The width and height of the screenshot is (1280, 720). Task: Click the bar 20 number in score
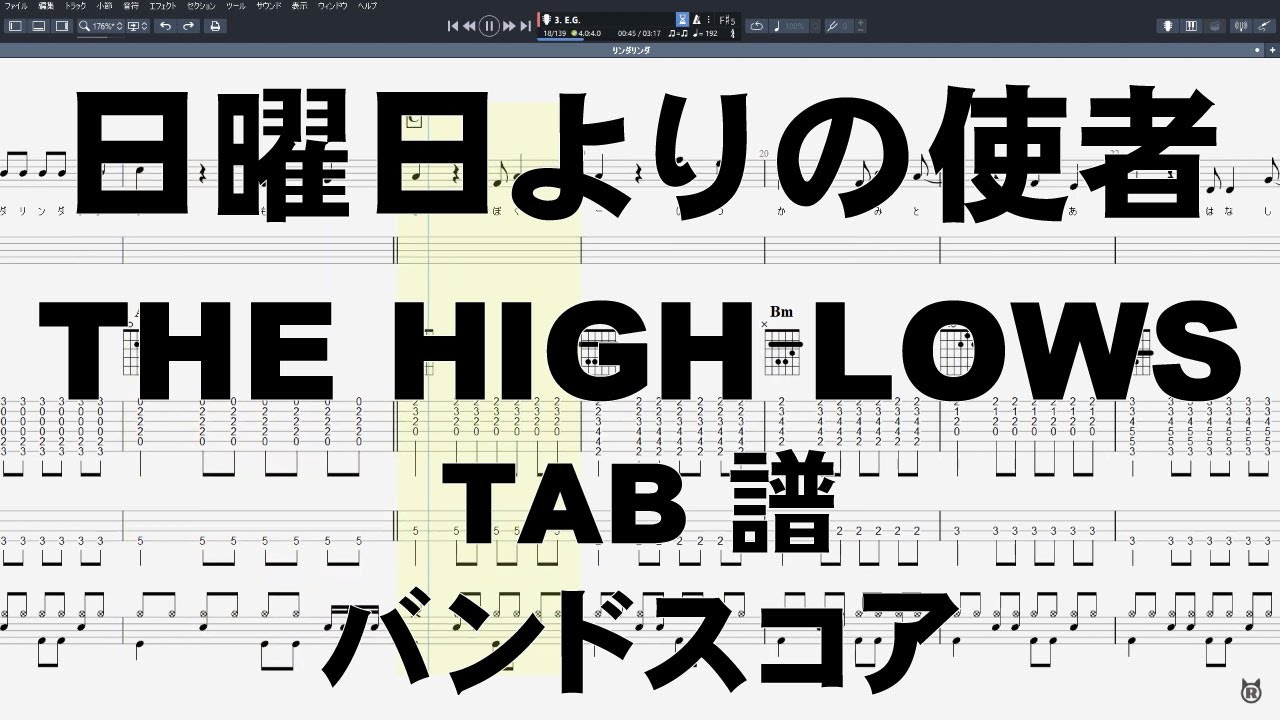click(764, 153)
